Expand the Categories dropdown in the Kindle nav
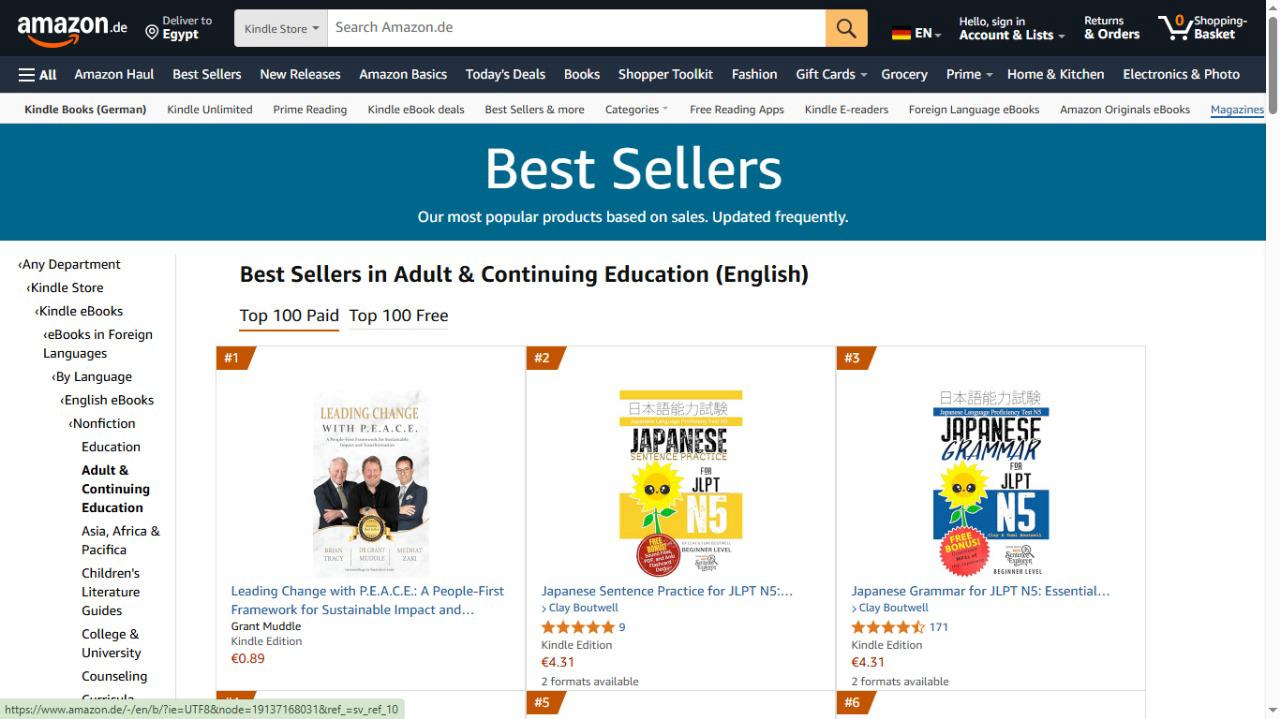The height and width of the screenshot is (719, 1280). click(636, 109)
